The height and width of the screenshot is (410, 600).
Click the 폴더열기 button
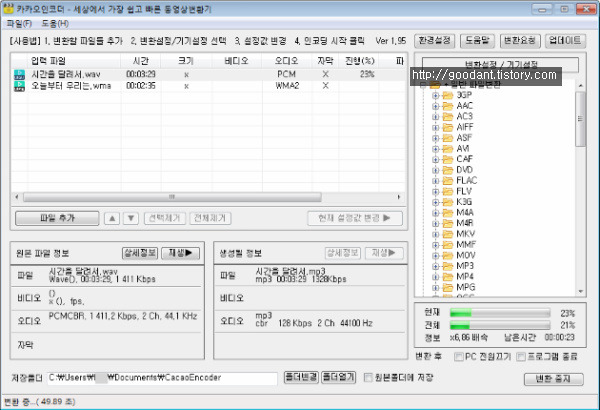click(339, 377)
